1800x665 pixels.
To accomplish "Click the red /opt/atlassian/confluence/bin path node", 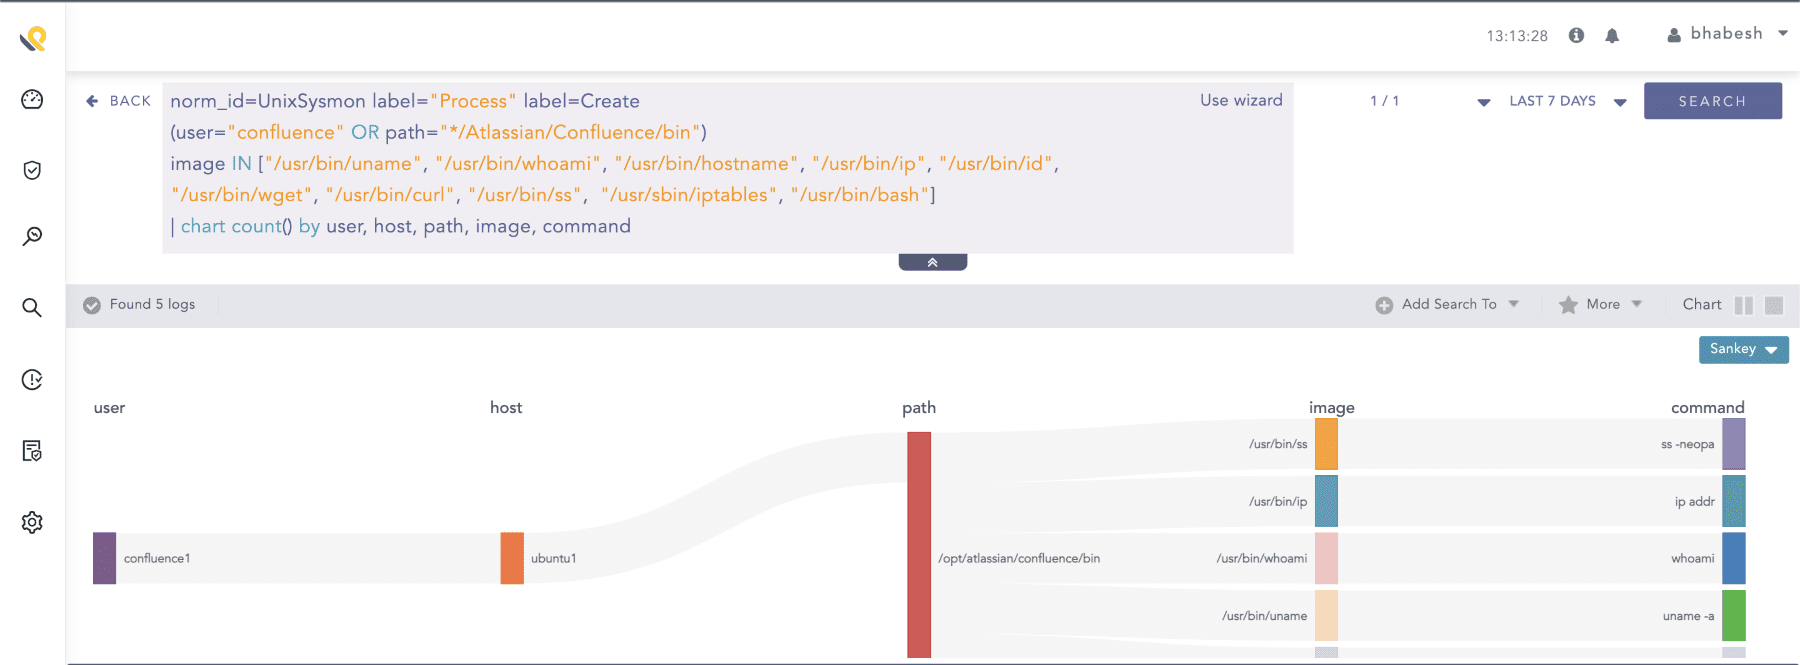I will point(918,545).
